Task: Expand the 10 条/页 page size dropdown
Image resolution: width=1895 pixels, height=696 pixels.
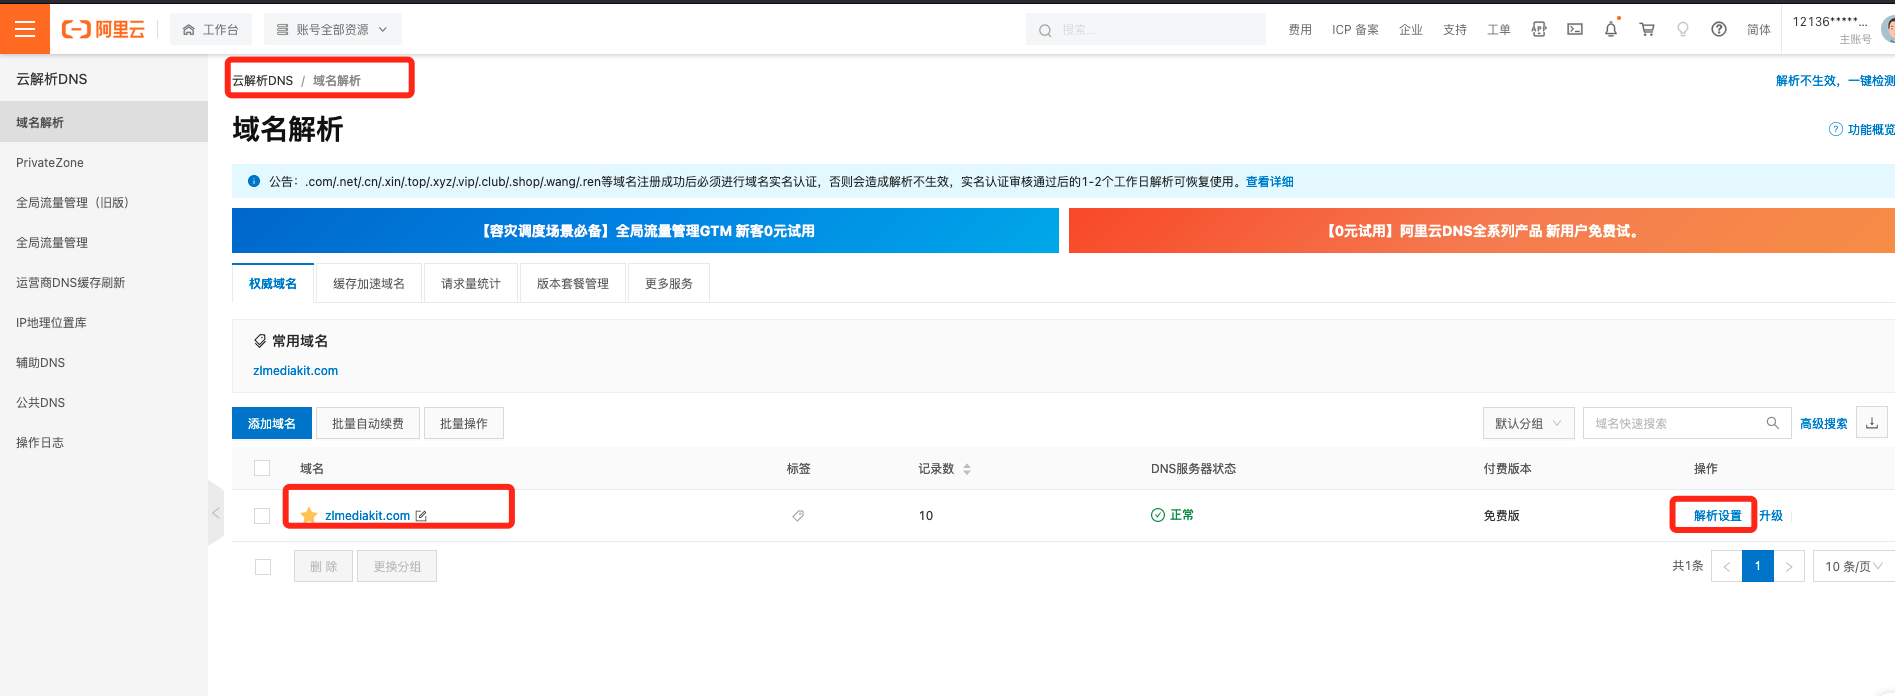Action: (x=1853, y=566)
